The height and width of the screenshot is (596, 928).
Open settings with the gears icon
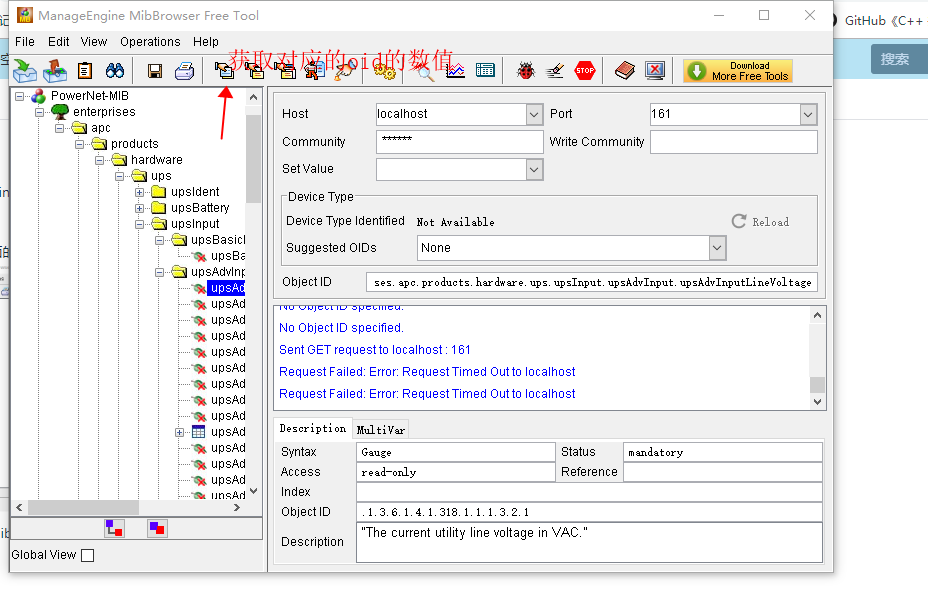(x=384, y=72)
